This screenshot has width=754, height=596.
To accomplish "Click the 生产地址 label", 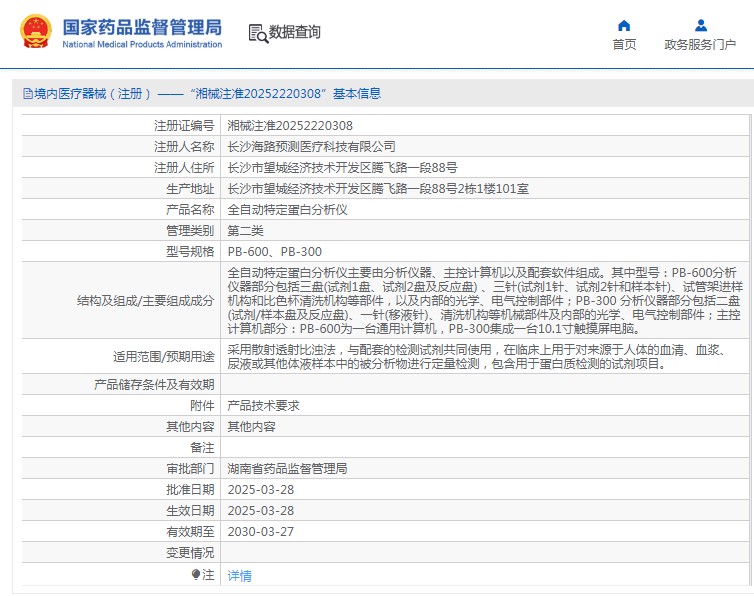I will [x=190, y=189].
